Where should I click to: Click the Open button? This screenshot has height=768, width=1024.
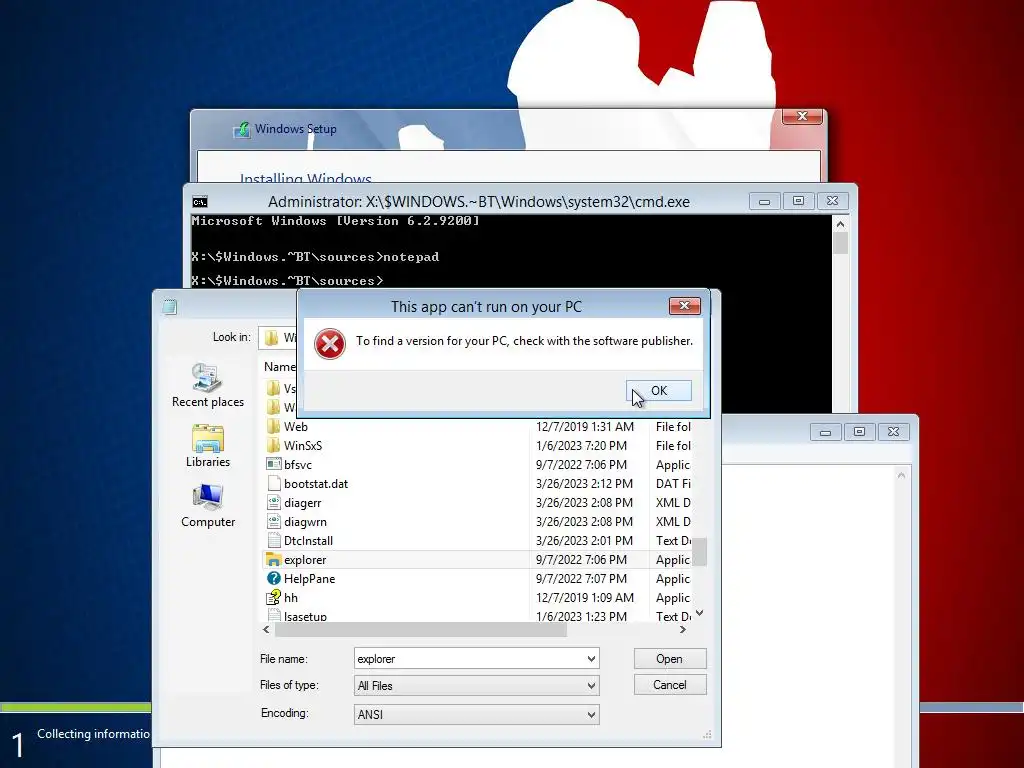tap(669, 658)
